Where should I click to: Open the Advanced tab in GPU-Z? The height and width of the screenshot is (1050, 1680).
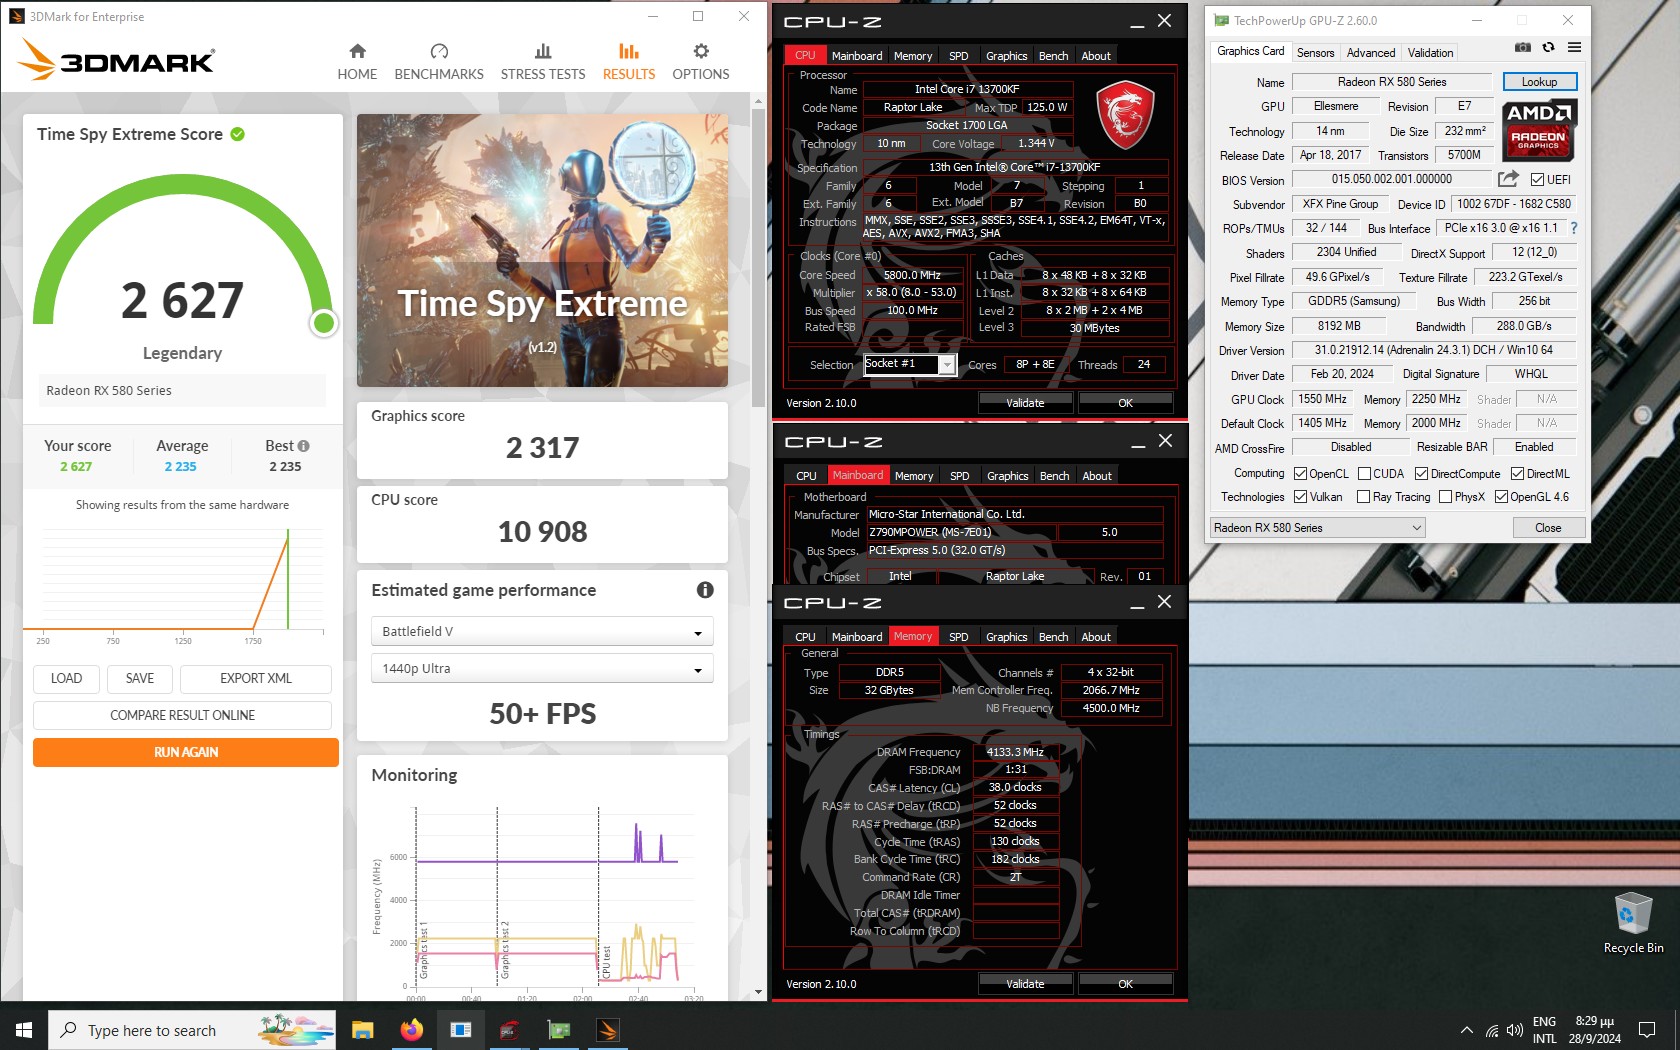1370,53
